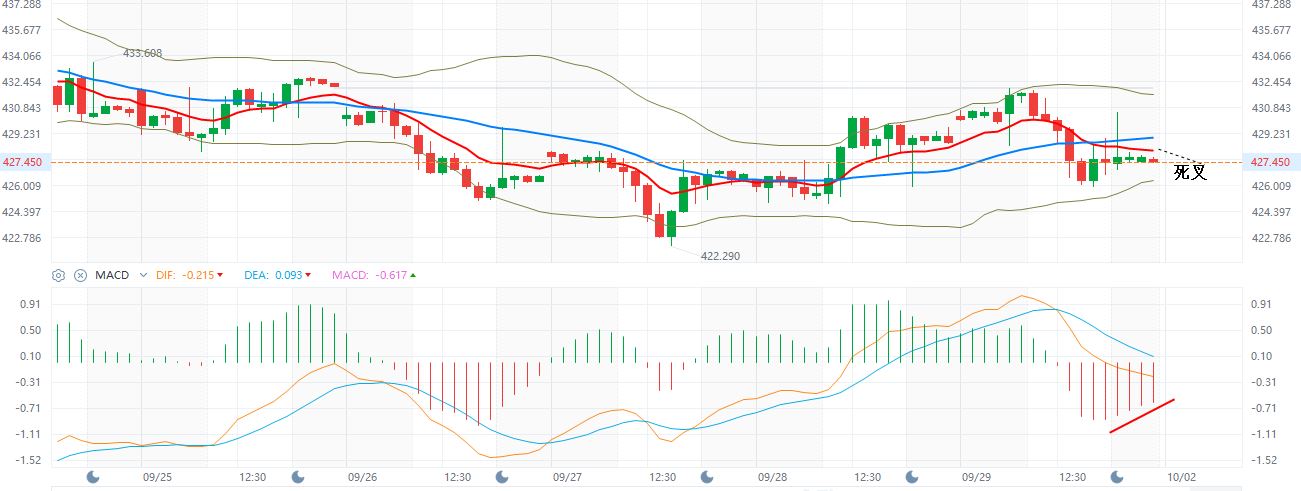Click the red 427.450 price tag on left axis
The image size is (1301, 491).
(x=23, y=161)
